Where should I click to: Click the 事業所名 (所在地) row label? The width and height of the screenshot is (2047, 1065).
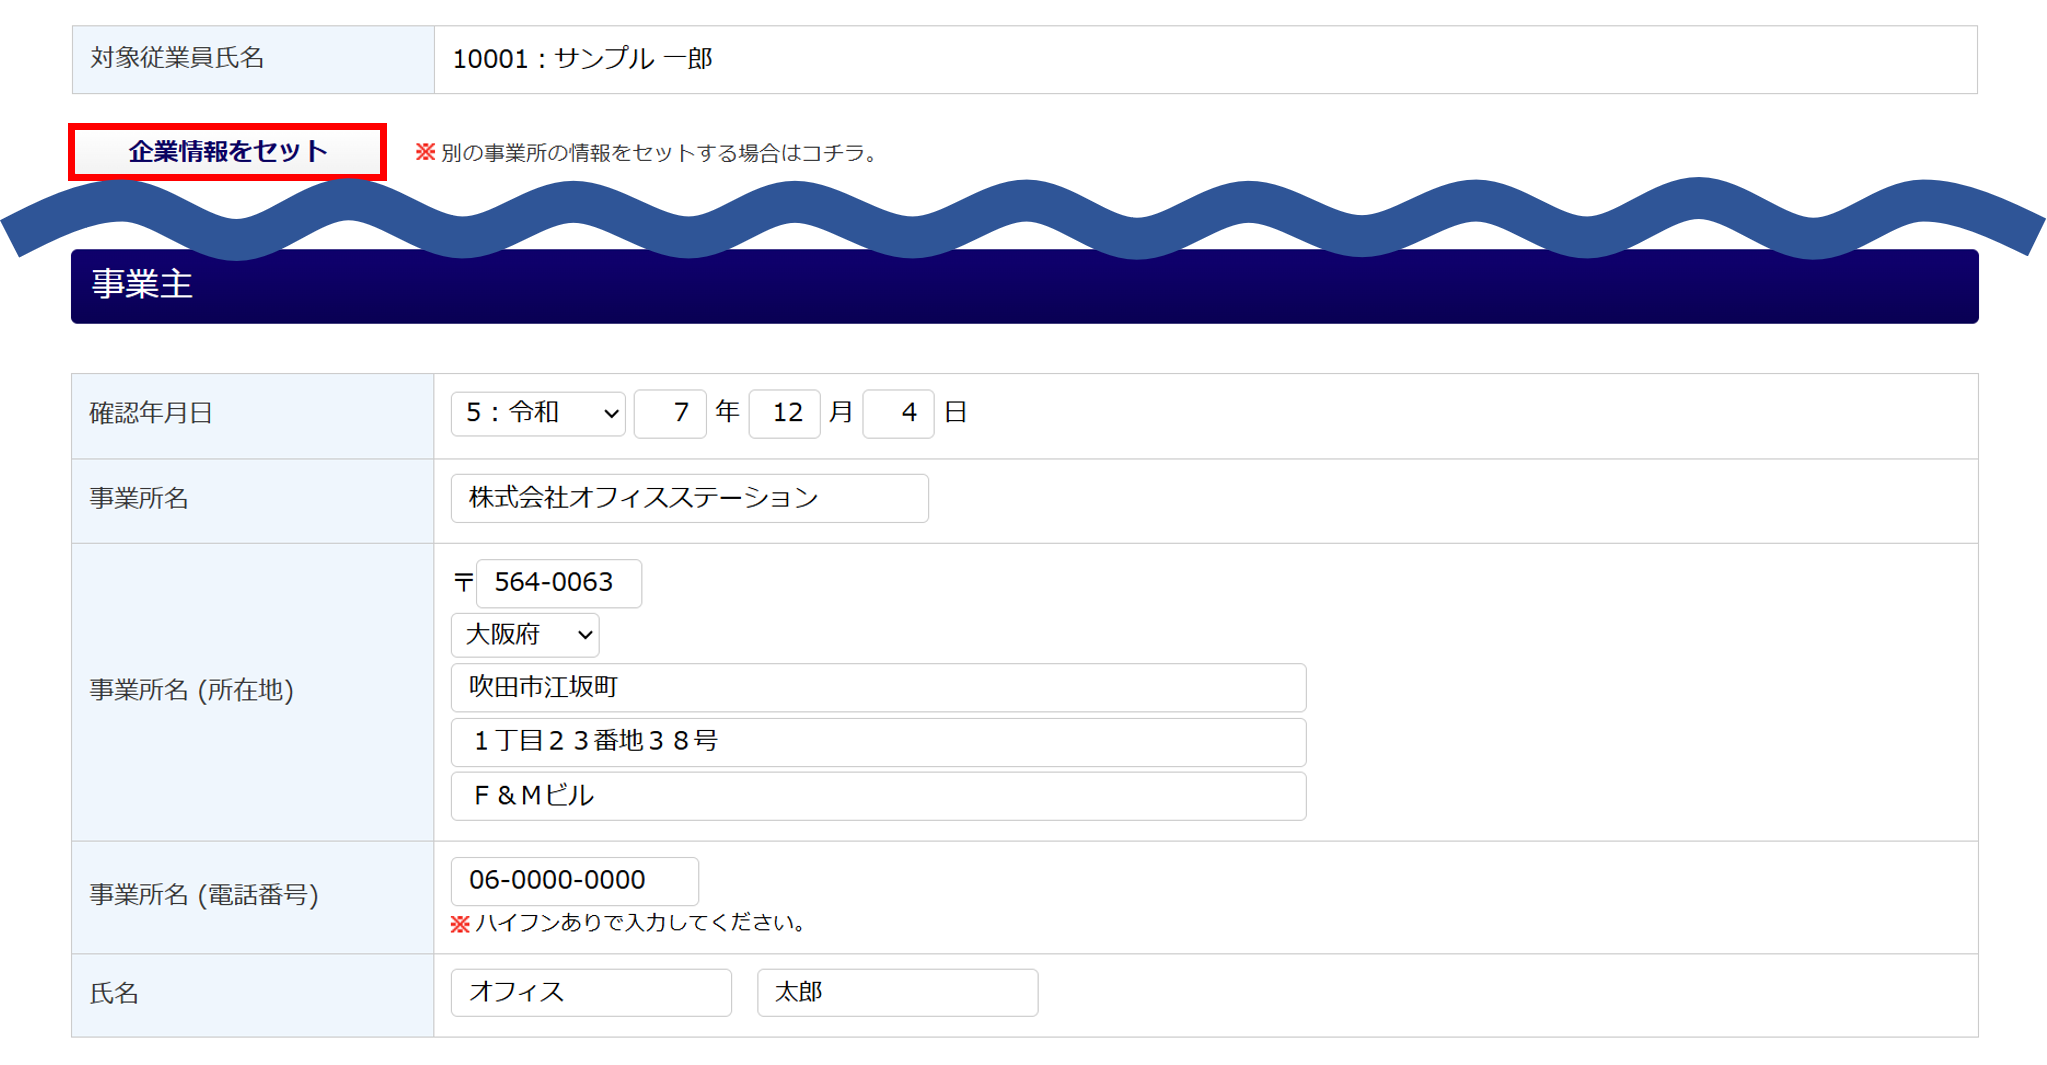click(192, 691)
